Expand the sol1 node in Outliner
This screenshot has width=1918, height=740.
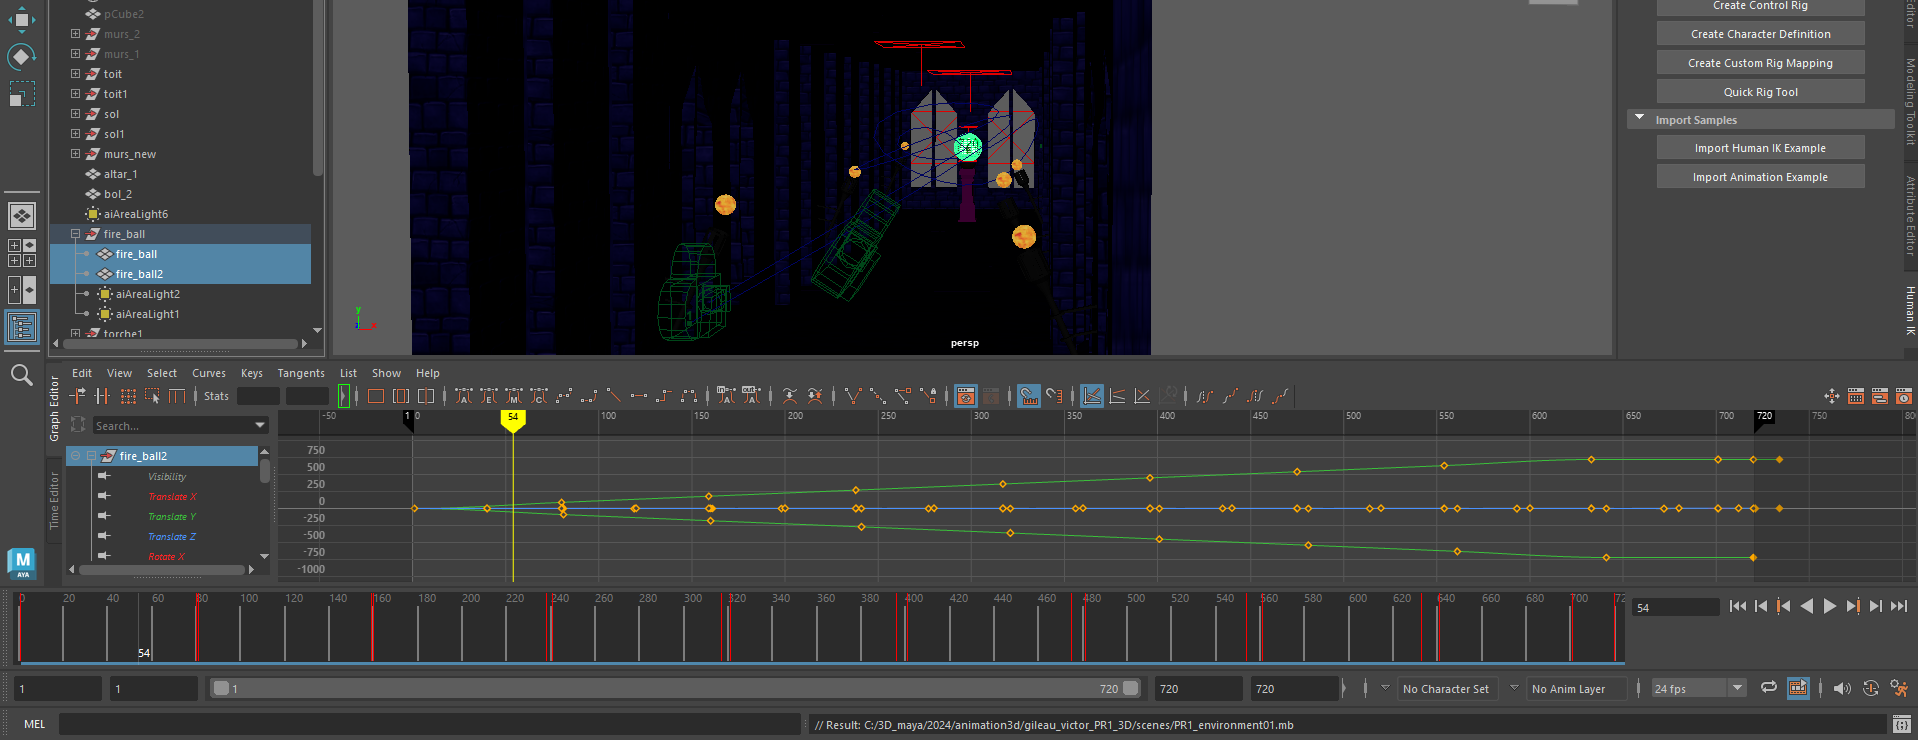75,134
